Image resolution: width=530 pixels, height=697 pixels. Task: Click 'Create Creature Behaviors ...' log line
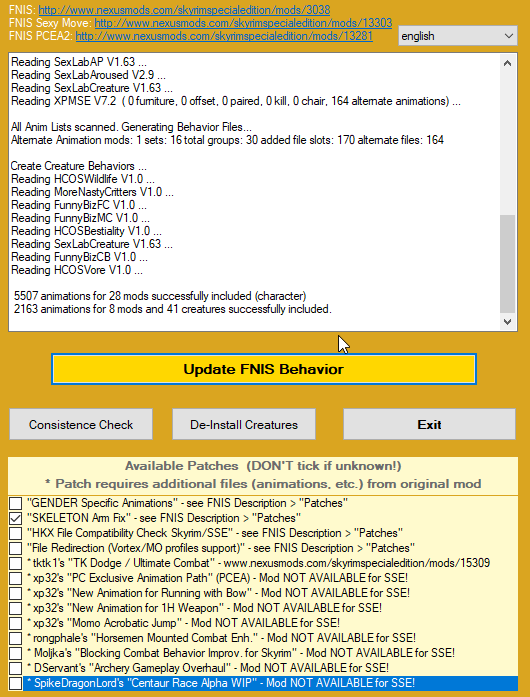click(79, 166)
